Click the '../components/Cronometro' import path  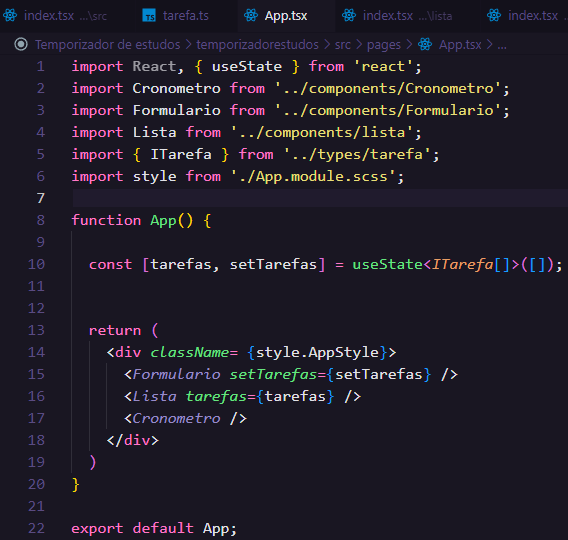(x=388, y=89)
